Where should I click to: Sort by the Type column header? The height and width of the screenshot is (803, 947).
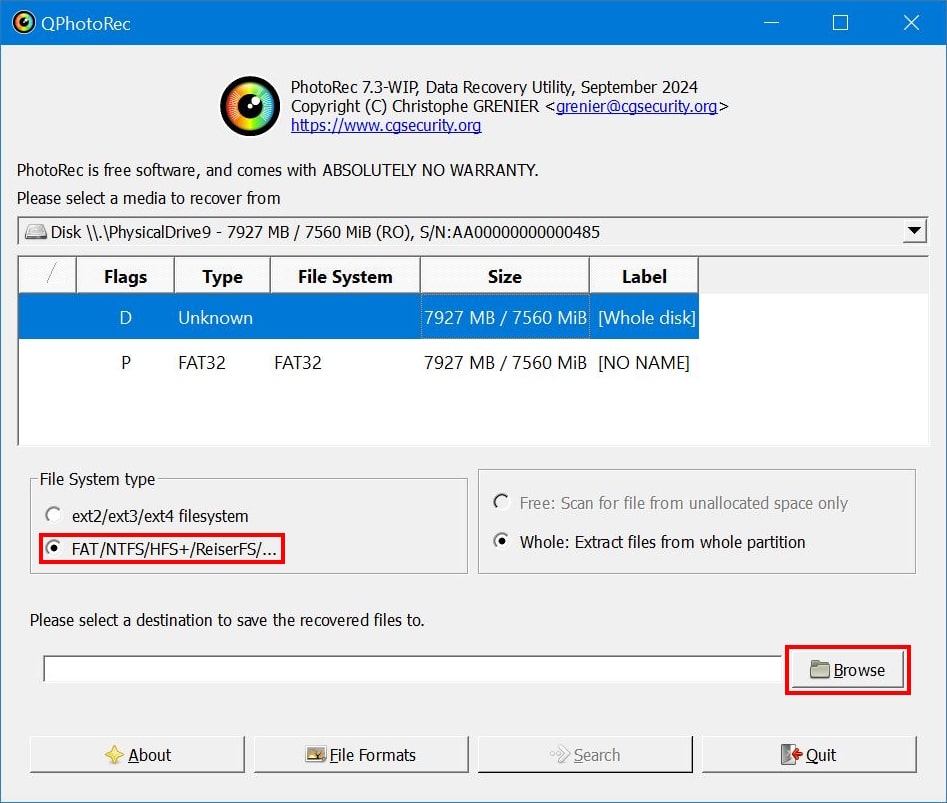click(222, 276)
